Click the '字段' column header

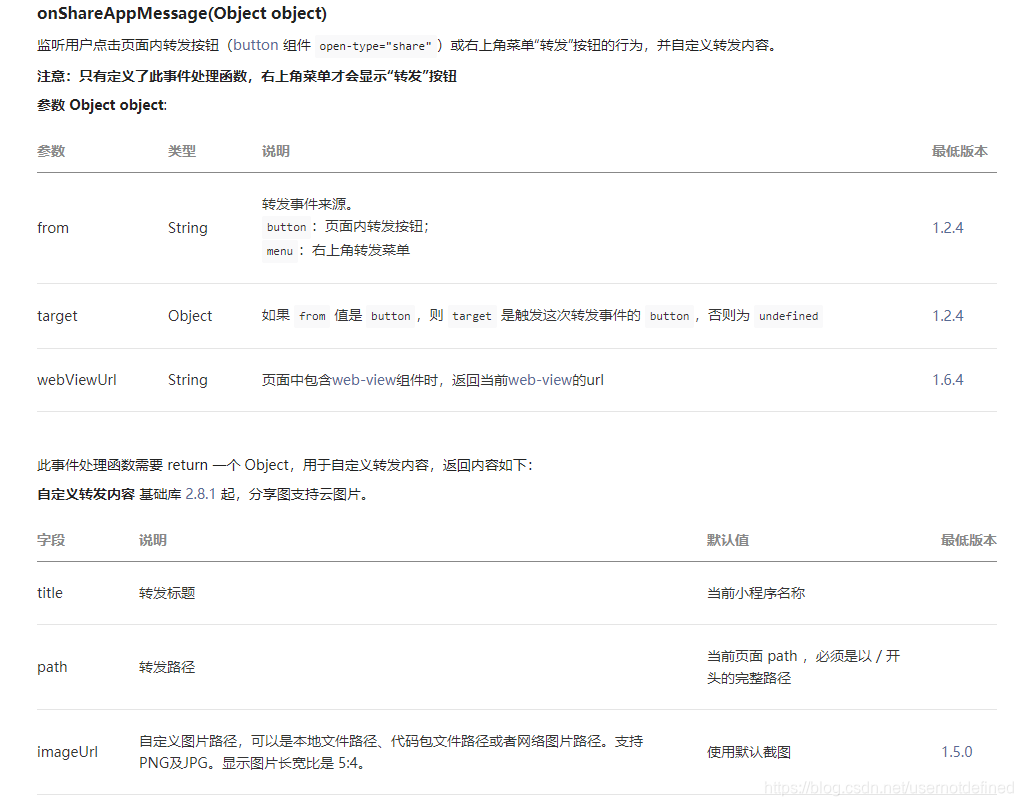(51, 540)
